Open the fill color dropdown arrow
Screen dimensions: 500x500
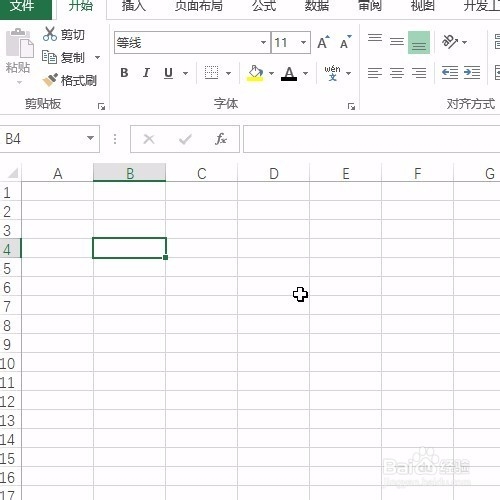pyautogui.click(x=271, y=73)
